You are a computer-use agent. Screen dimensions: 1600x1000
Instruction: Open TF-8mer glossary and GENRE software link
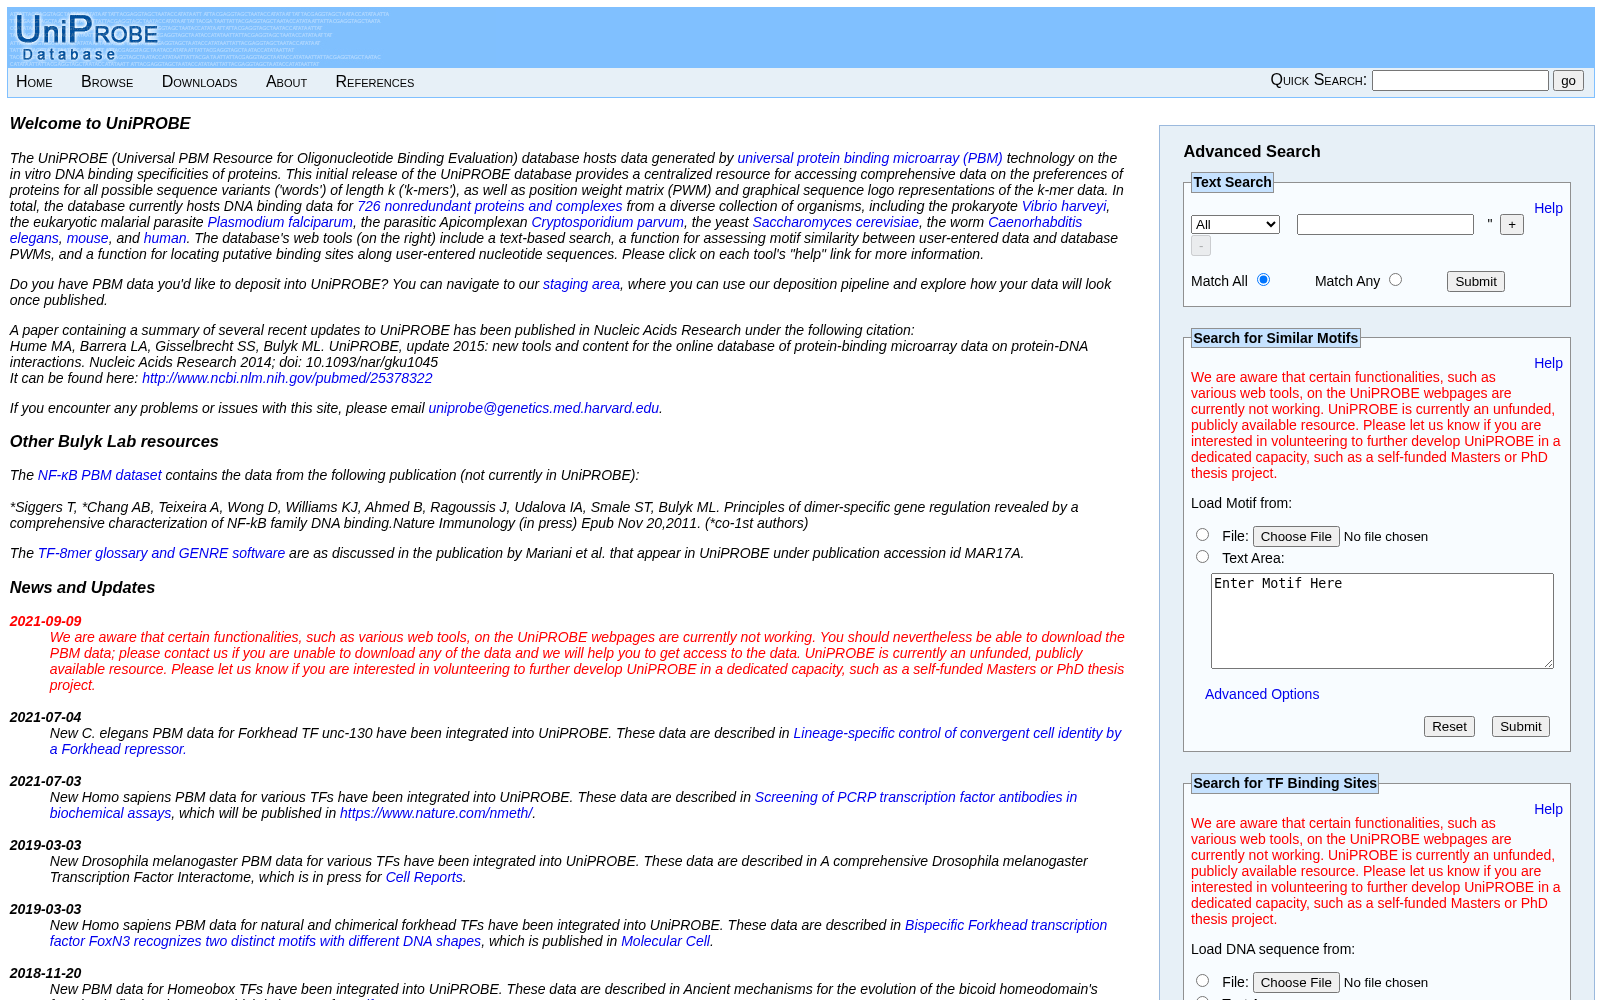[x=161, y=553]
